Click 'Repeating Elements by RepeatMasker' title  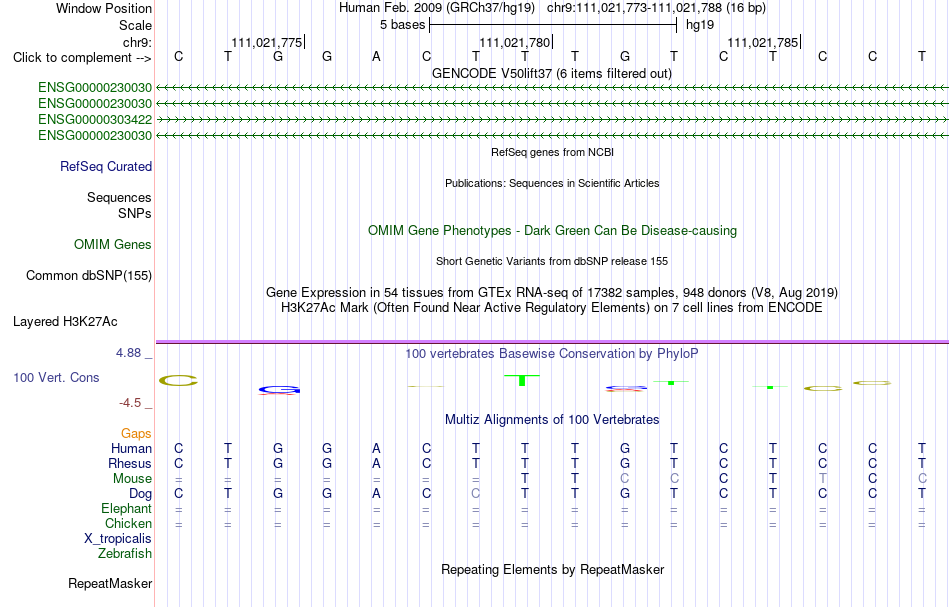click(x=553, y=569)
